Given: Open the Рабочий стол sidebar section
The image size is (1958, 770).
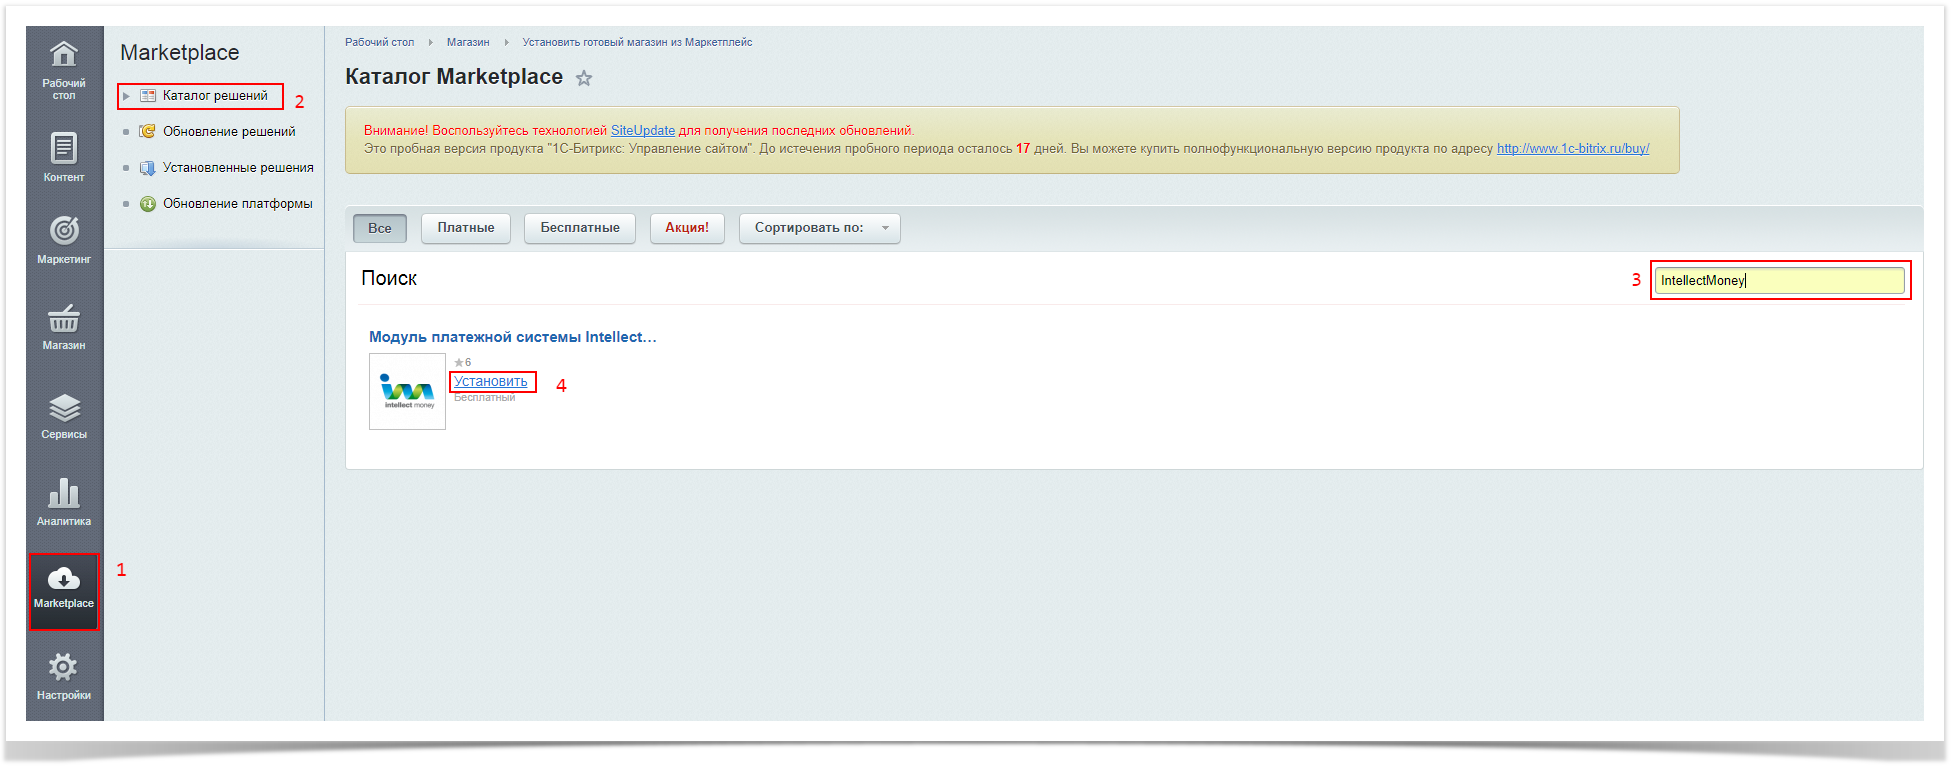Looking at the screenshot, I should pyautogui.click(x=64, y=69).
